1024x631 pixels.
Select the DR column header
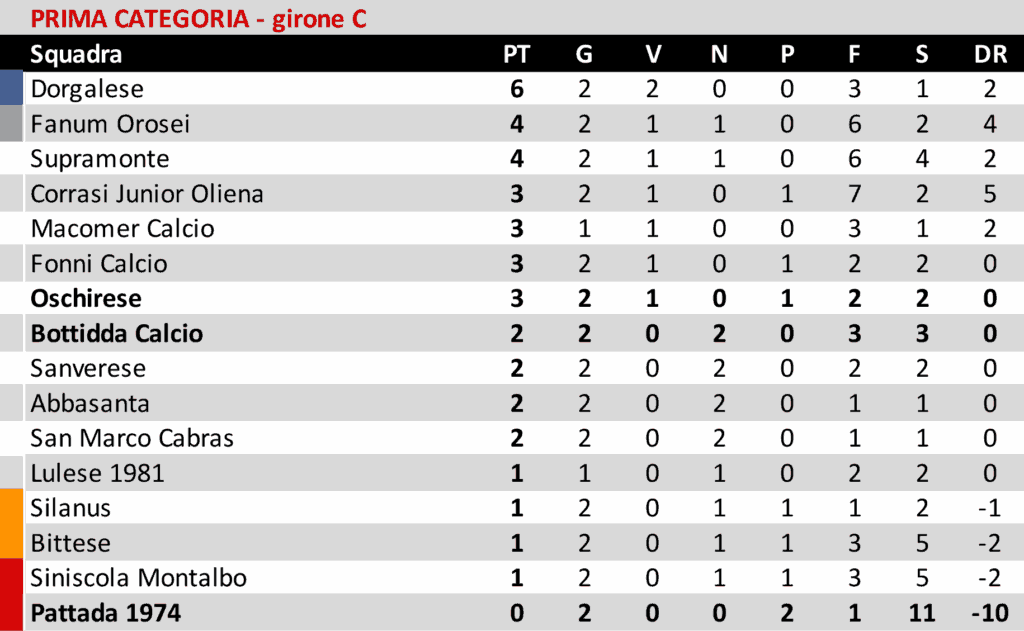(990, 54)
